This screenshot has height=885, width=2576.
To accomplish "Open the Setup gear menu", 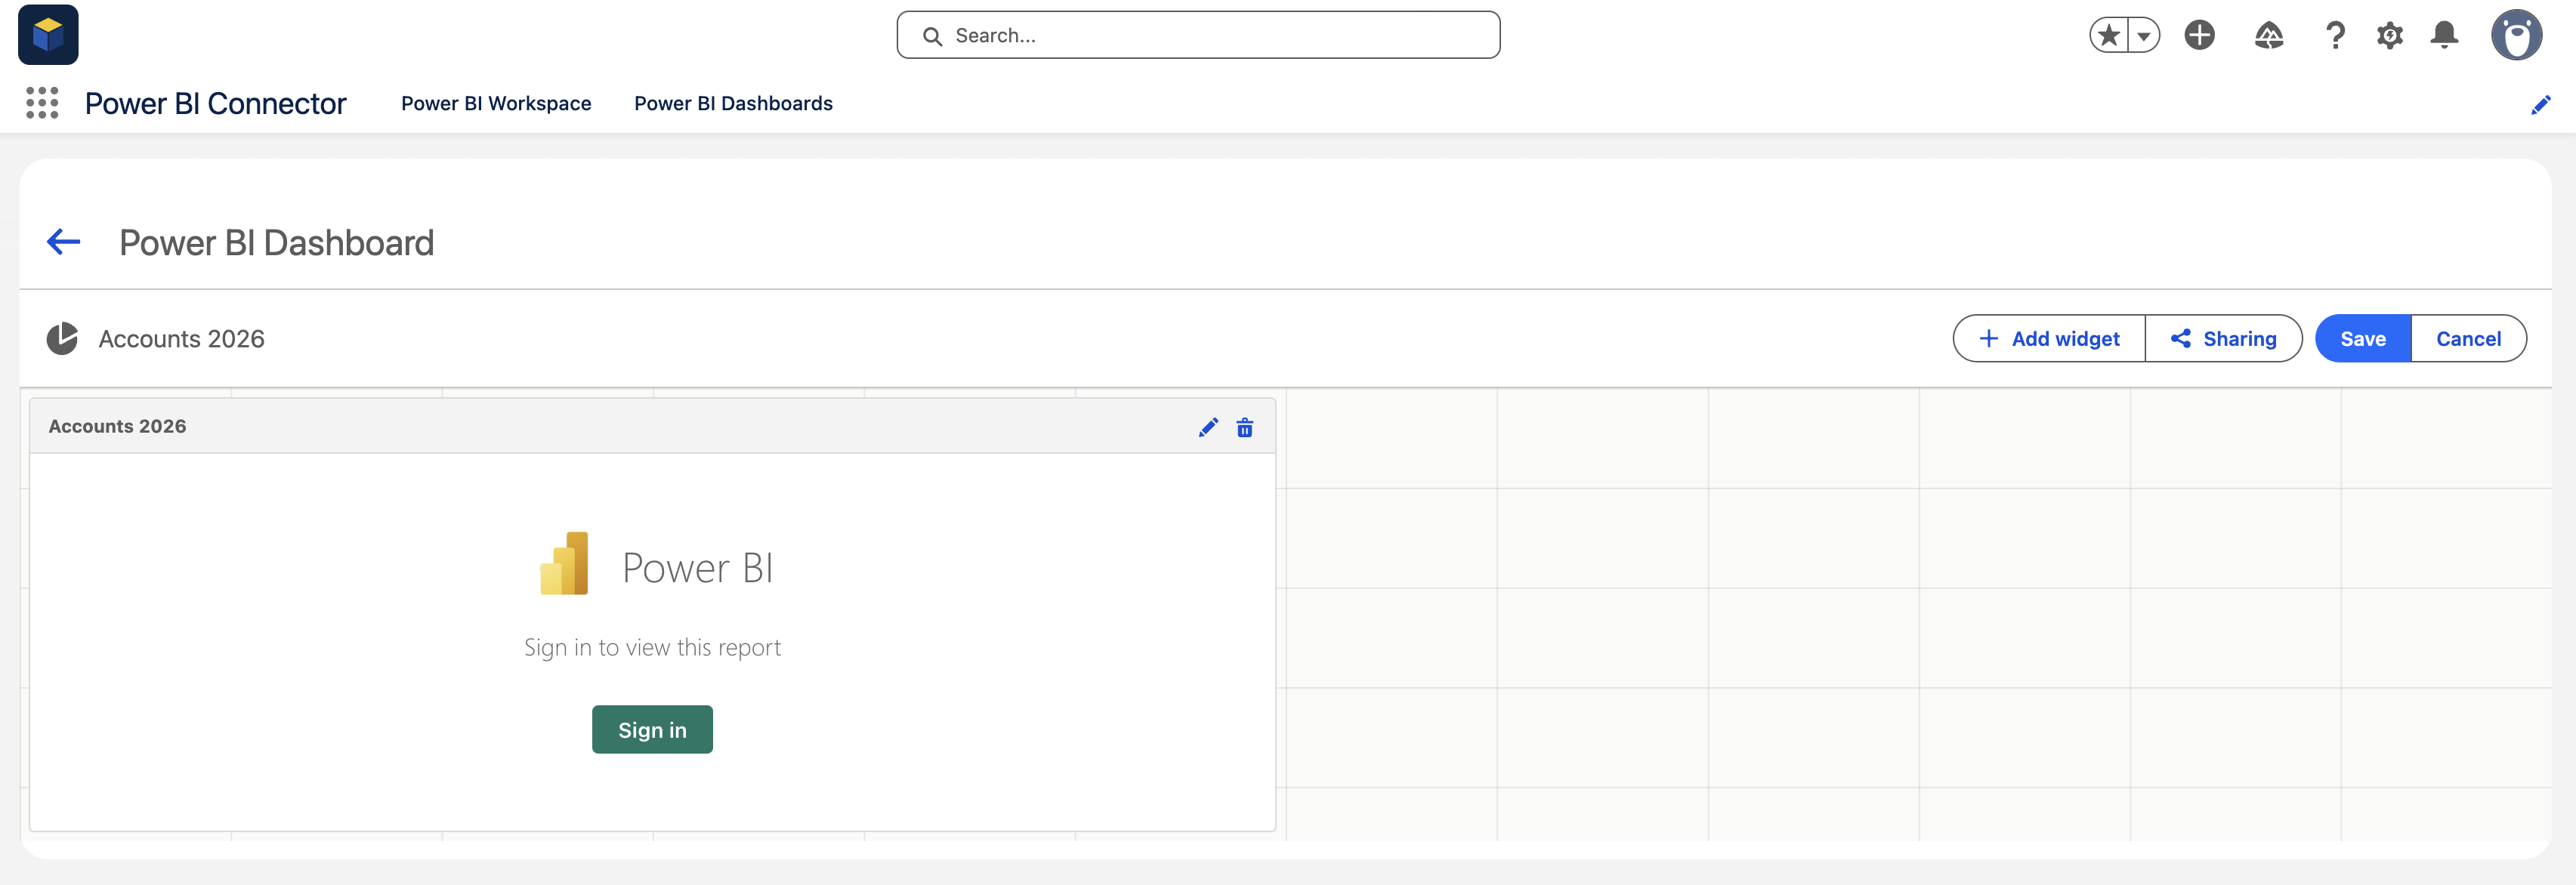I will (2390, 36).
